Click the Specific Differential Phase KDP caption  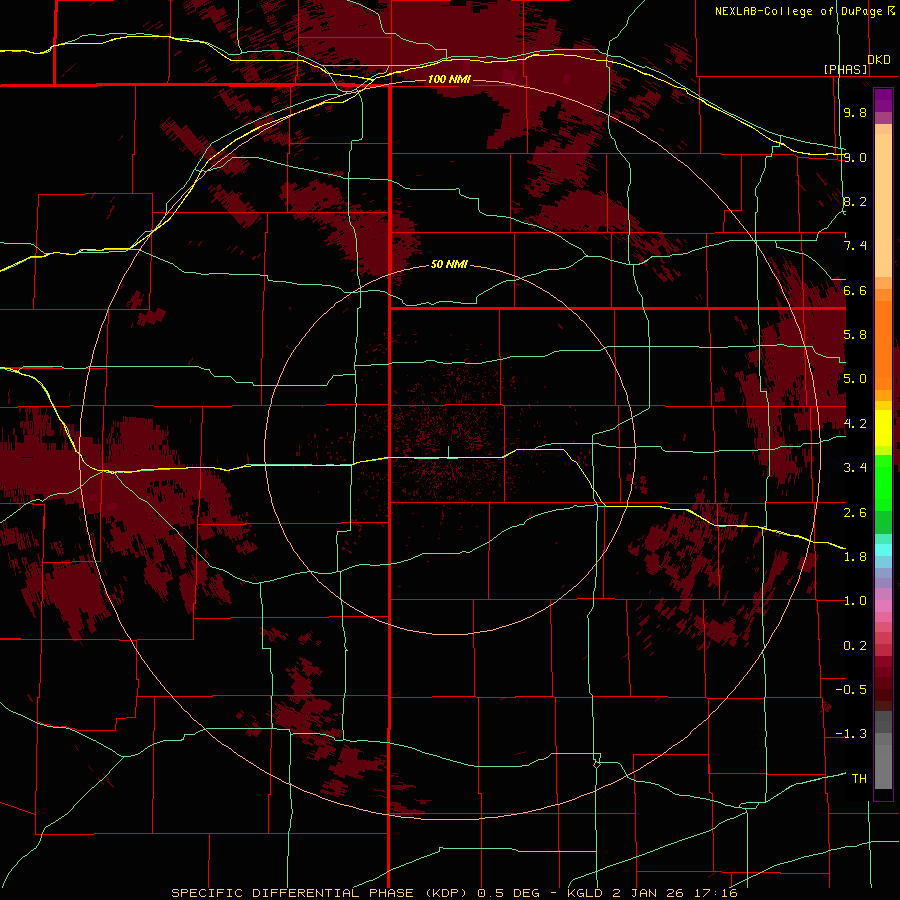454,893
